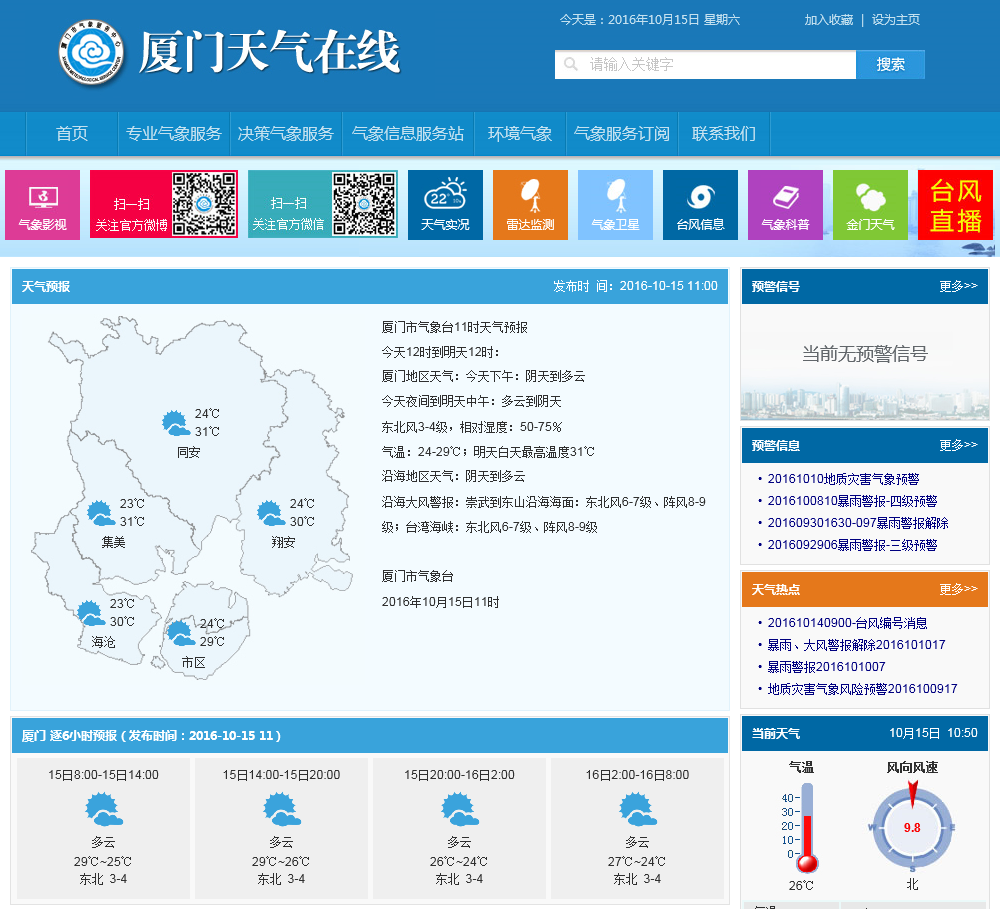
Task: Click the 同安 weather icon on map
Action: click(176, 423)
